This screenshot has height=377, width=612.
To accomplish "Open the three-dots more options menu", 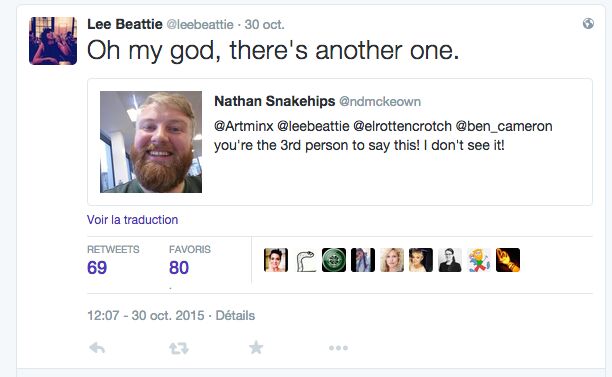I will pos(338,348).
